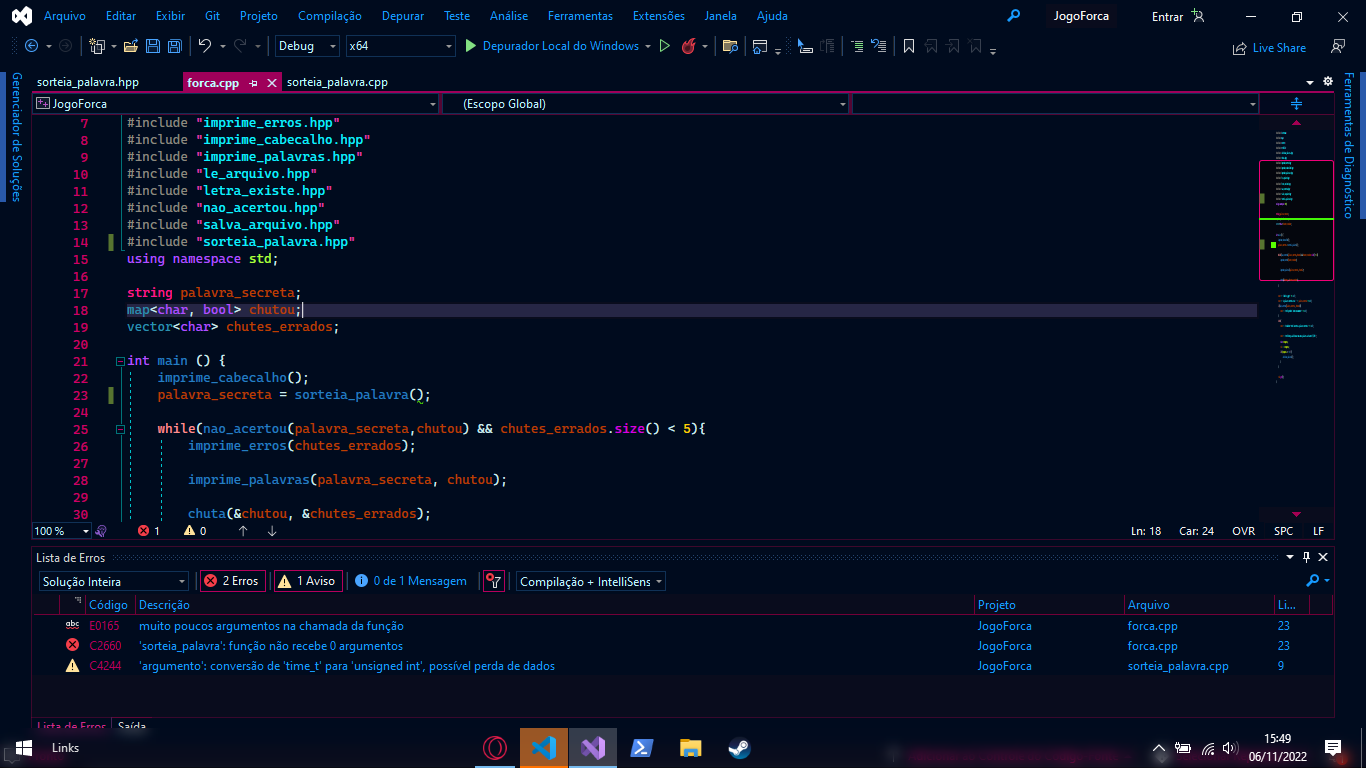Switch to the sorteia_palavra.hpp tab
Screen dimensions: 1366x768
click(x=88, y=82)
